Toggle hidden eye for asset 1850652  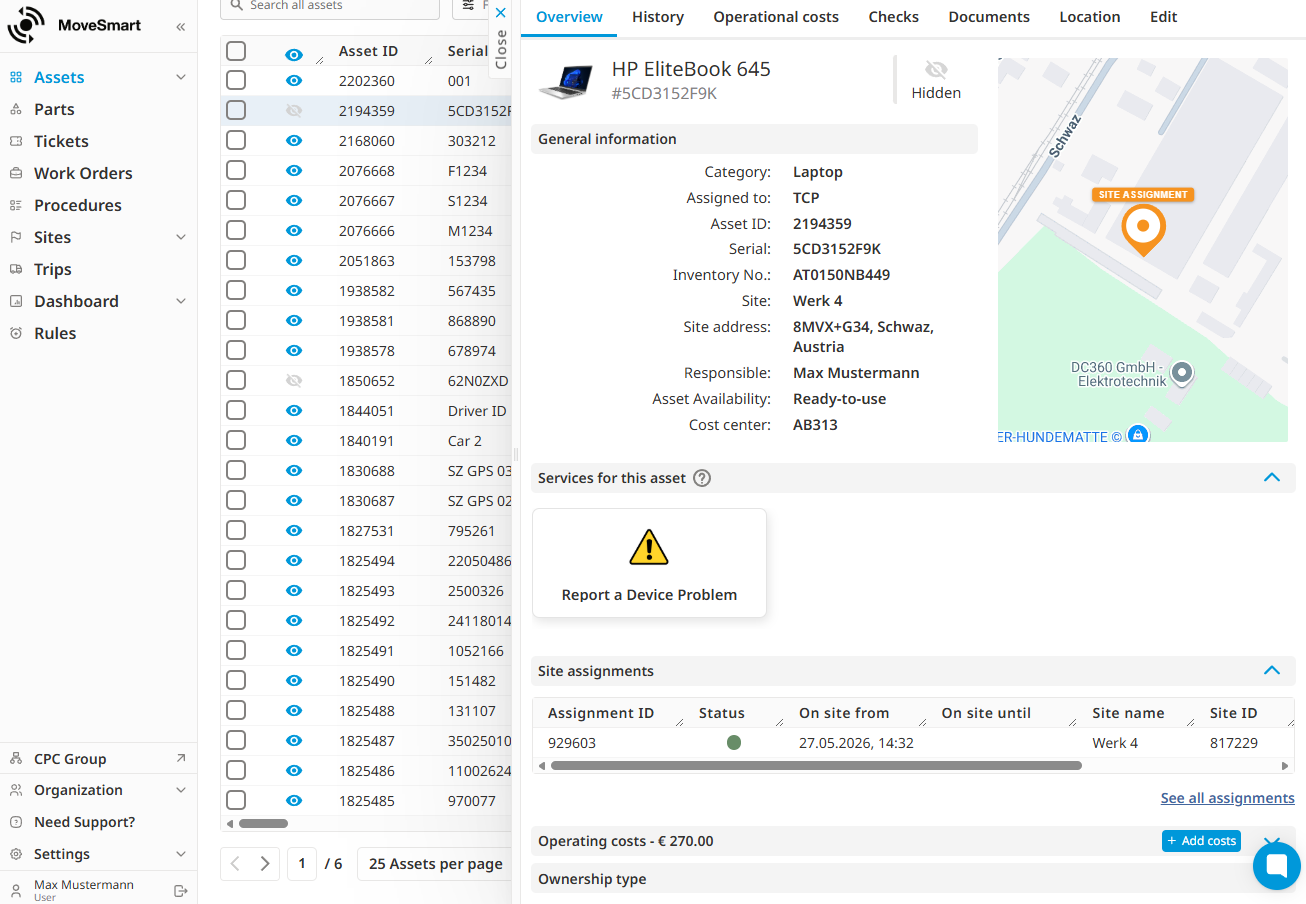pyautogui.click(x=294, y=381)
